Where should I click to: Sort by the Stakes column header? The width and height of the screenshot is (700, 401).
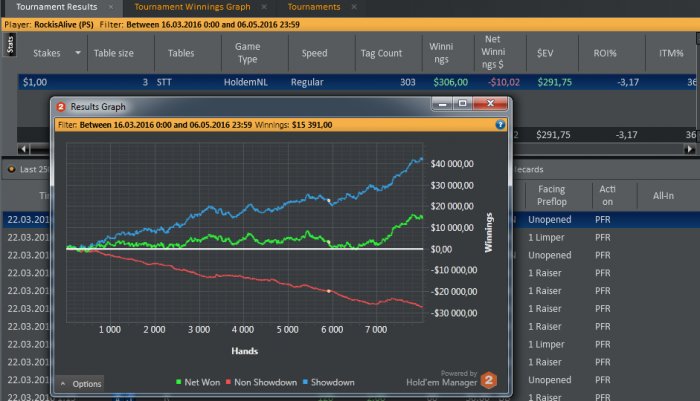46,53
